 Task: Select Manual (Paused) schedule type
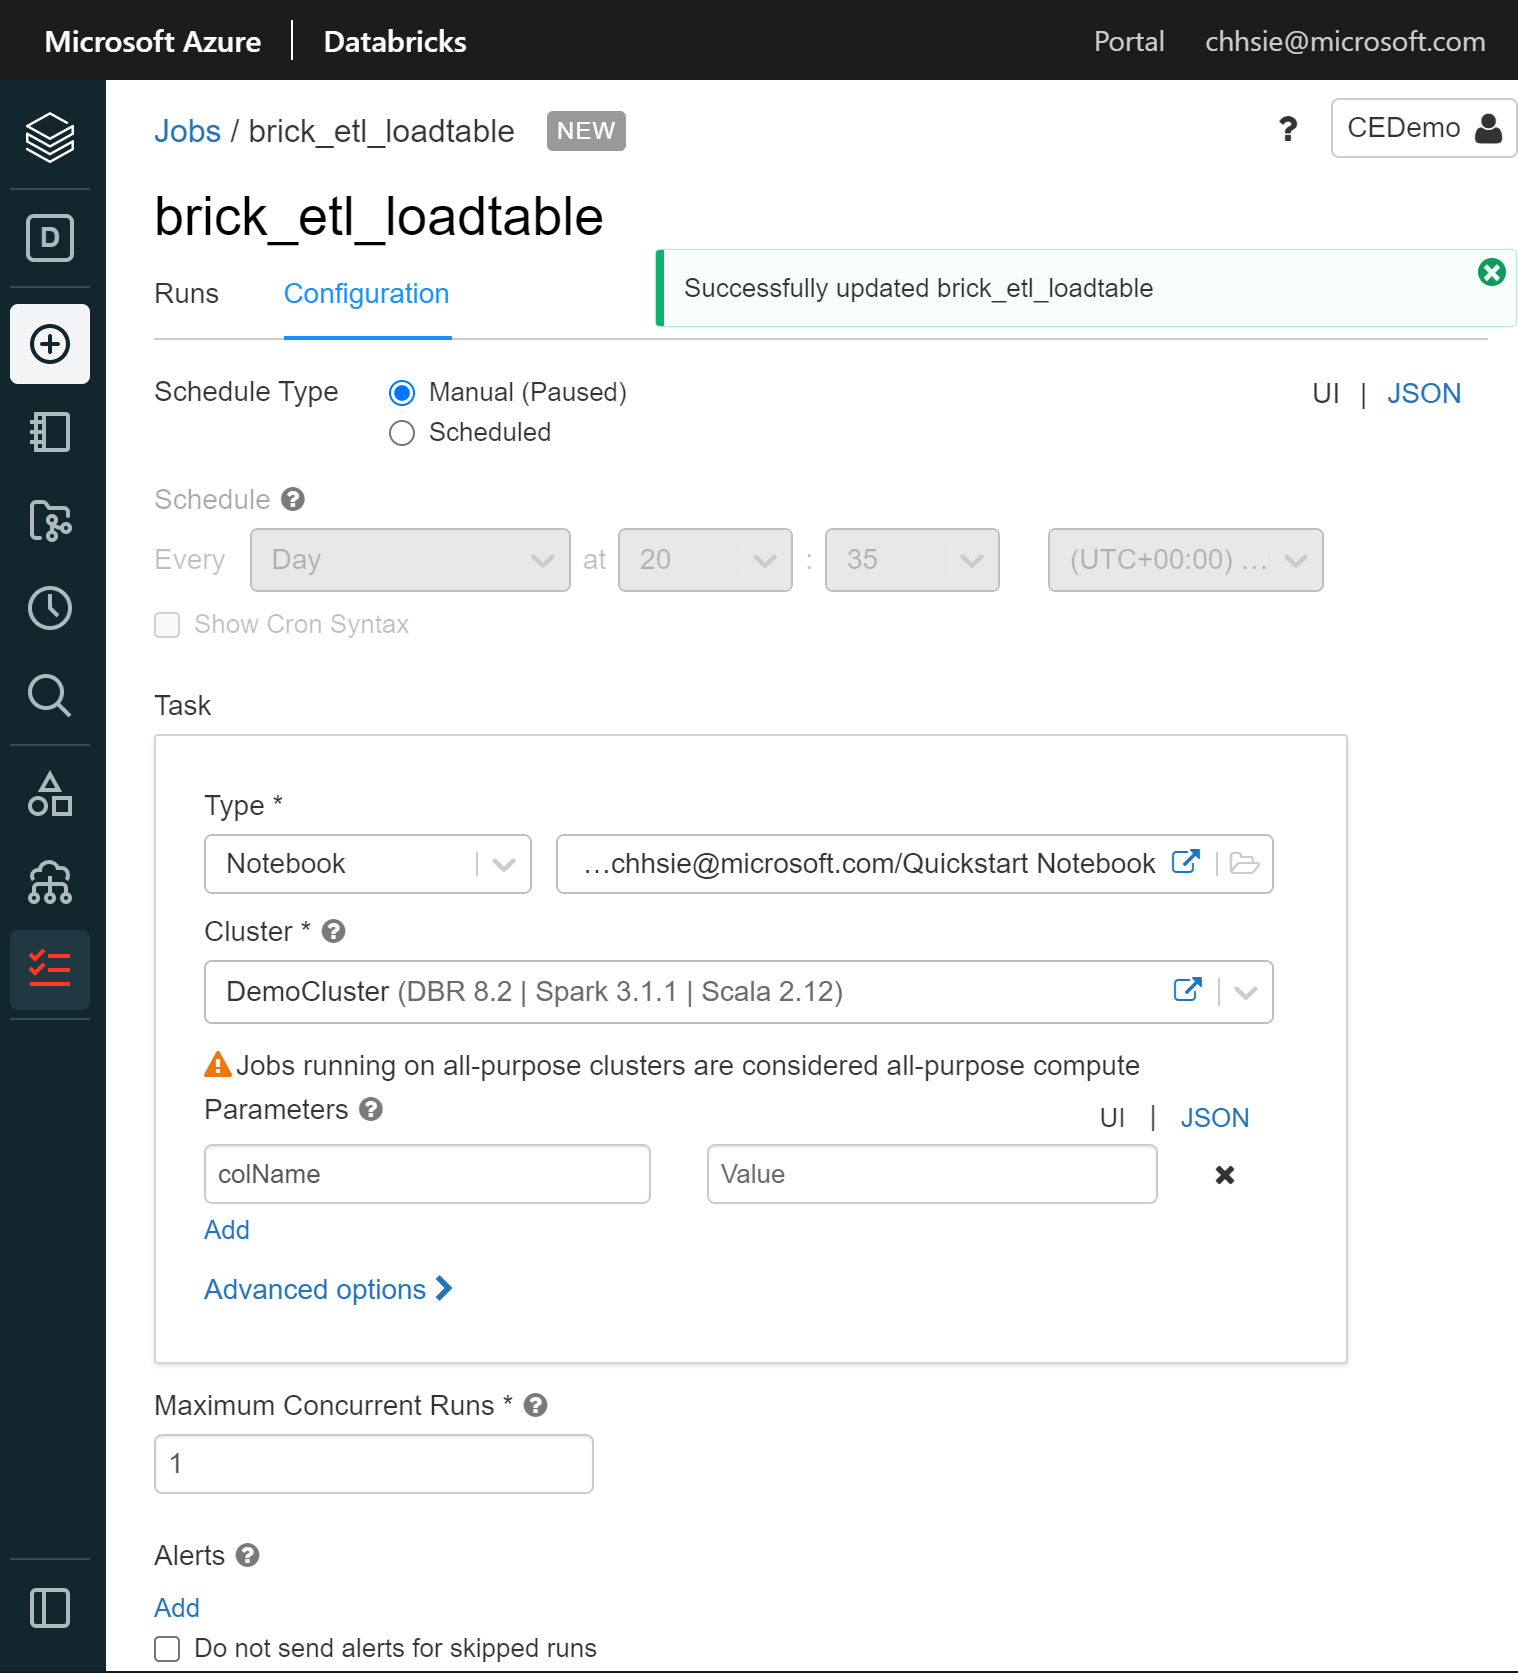click(402, 393)
